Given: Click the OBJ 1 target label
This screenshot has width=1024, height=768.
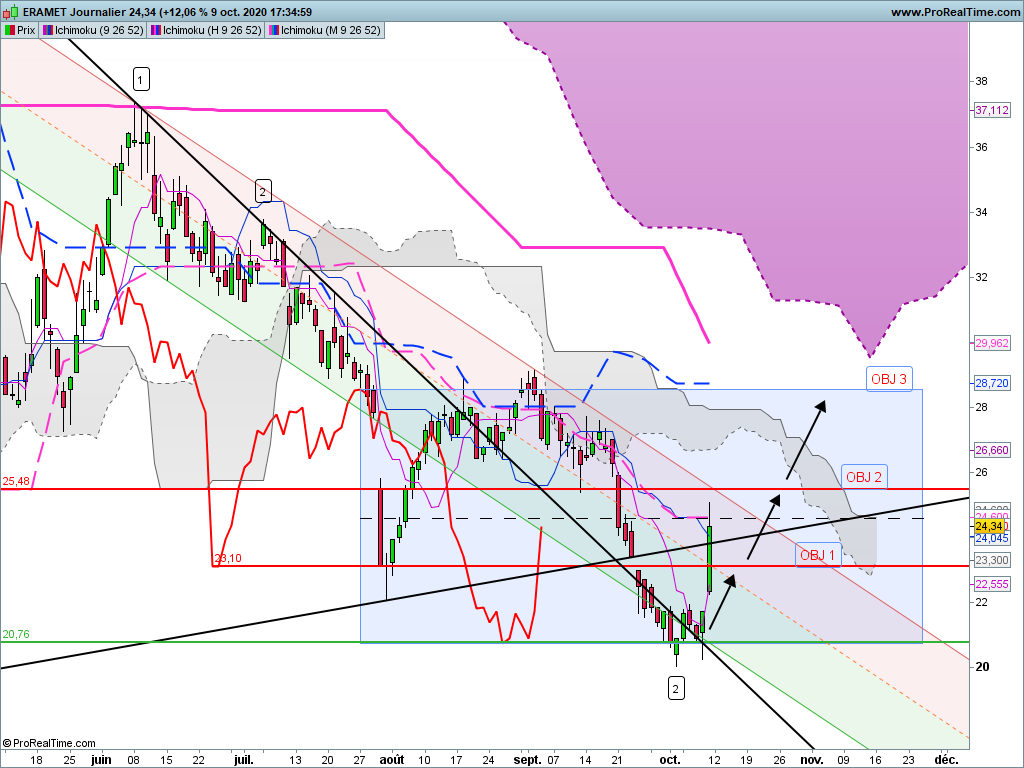Looking at the screenshot, I should click(818, 555).
